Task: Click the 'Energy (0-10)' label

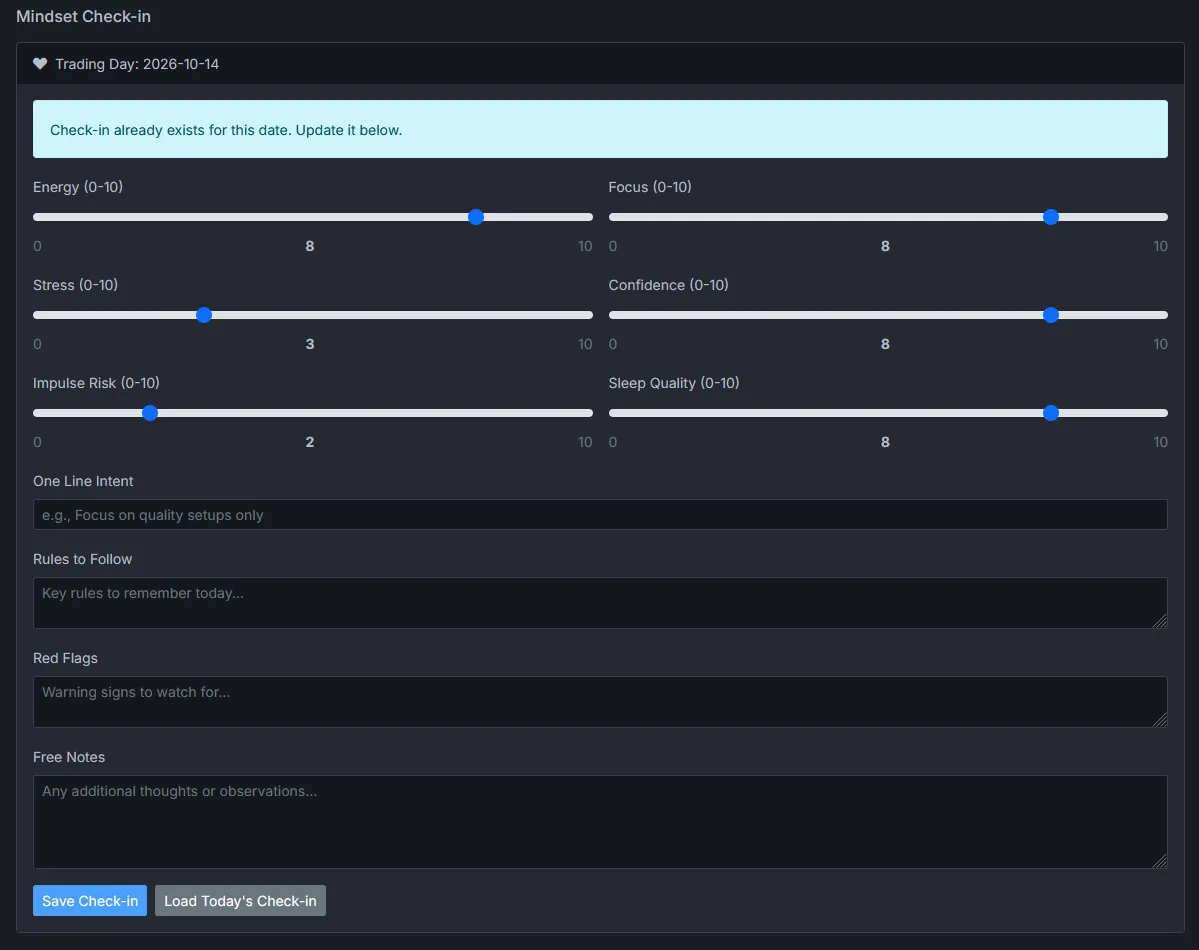Action: coord(78,187)
